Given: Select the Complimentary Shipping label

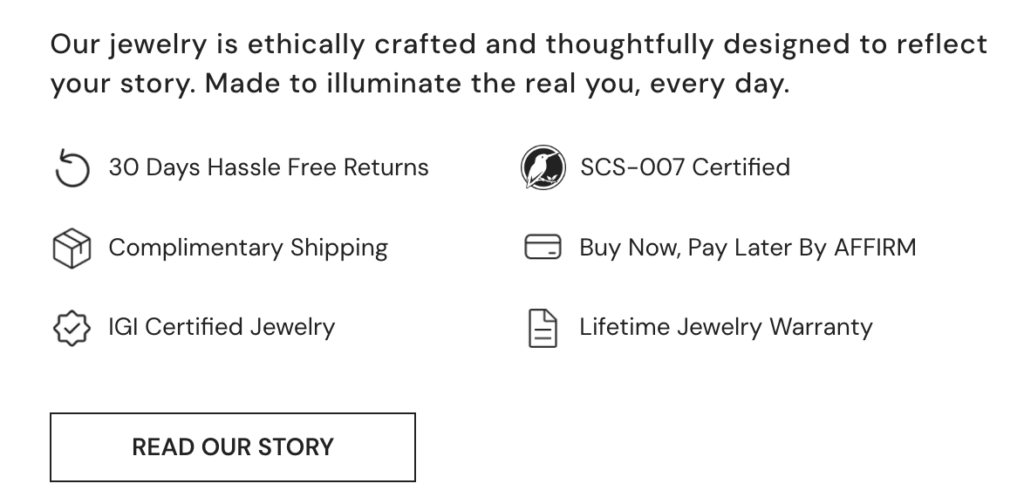Looking at the screenshot, I should point(248,248).
